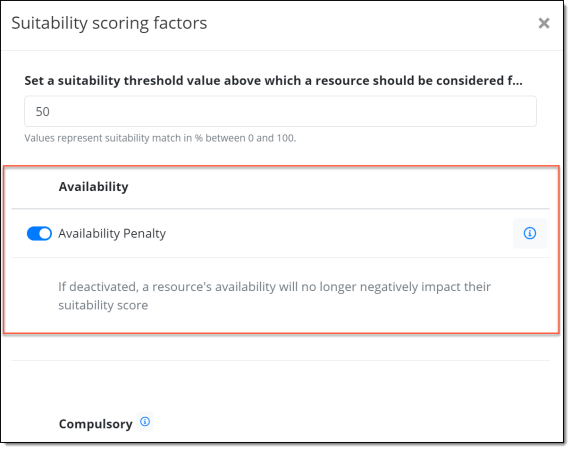Click the word 'Penalty' beside the toggle
Image resolution: width=571 pixels, height=450 pixels.
[145, 233]
